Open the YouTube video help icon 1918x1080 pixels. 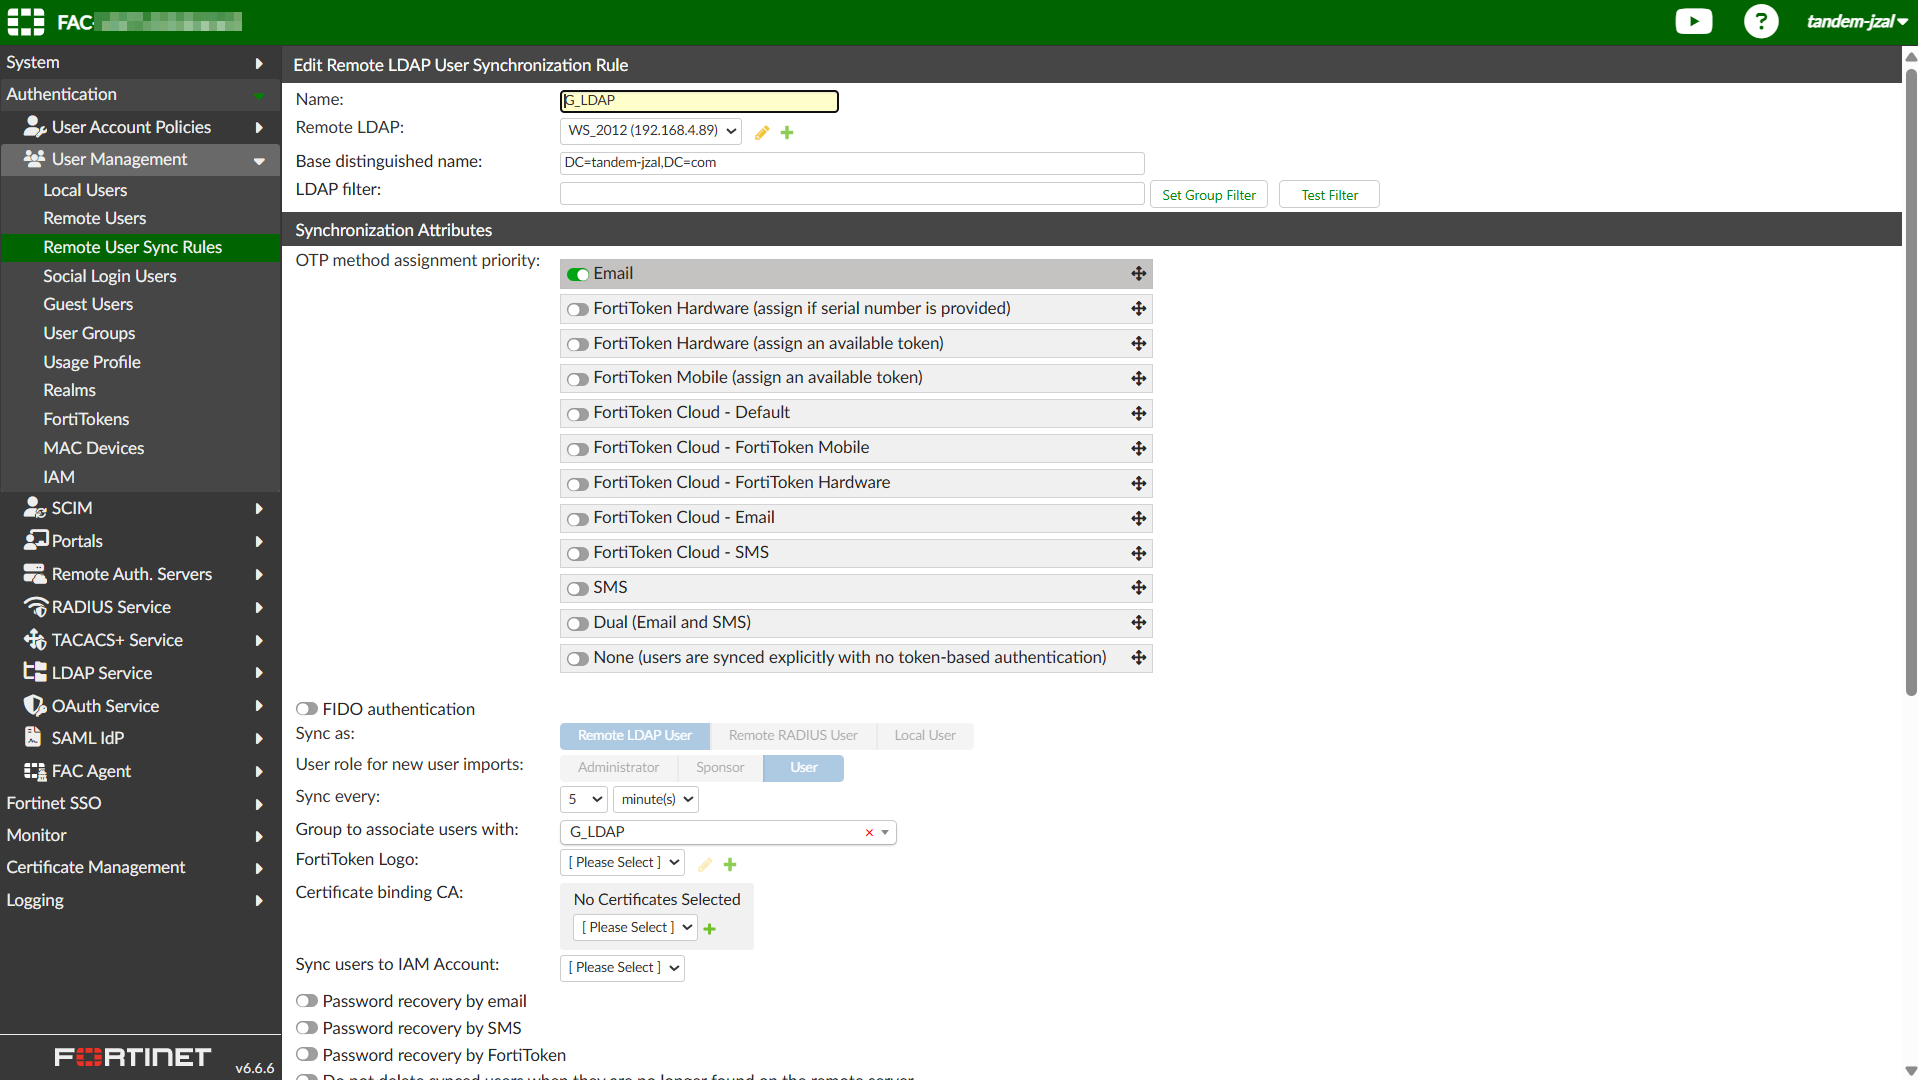click(1693, 21)
